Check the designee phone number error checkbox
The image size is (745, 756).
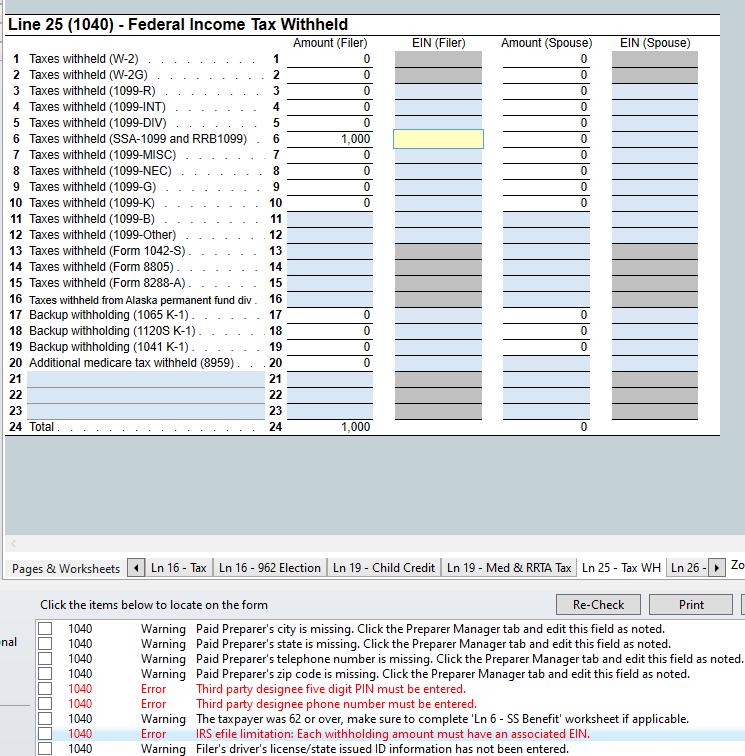point(45,703)
